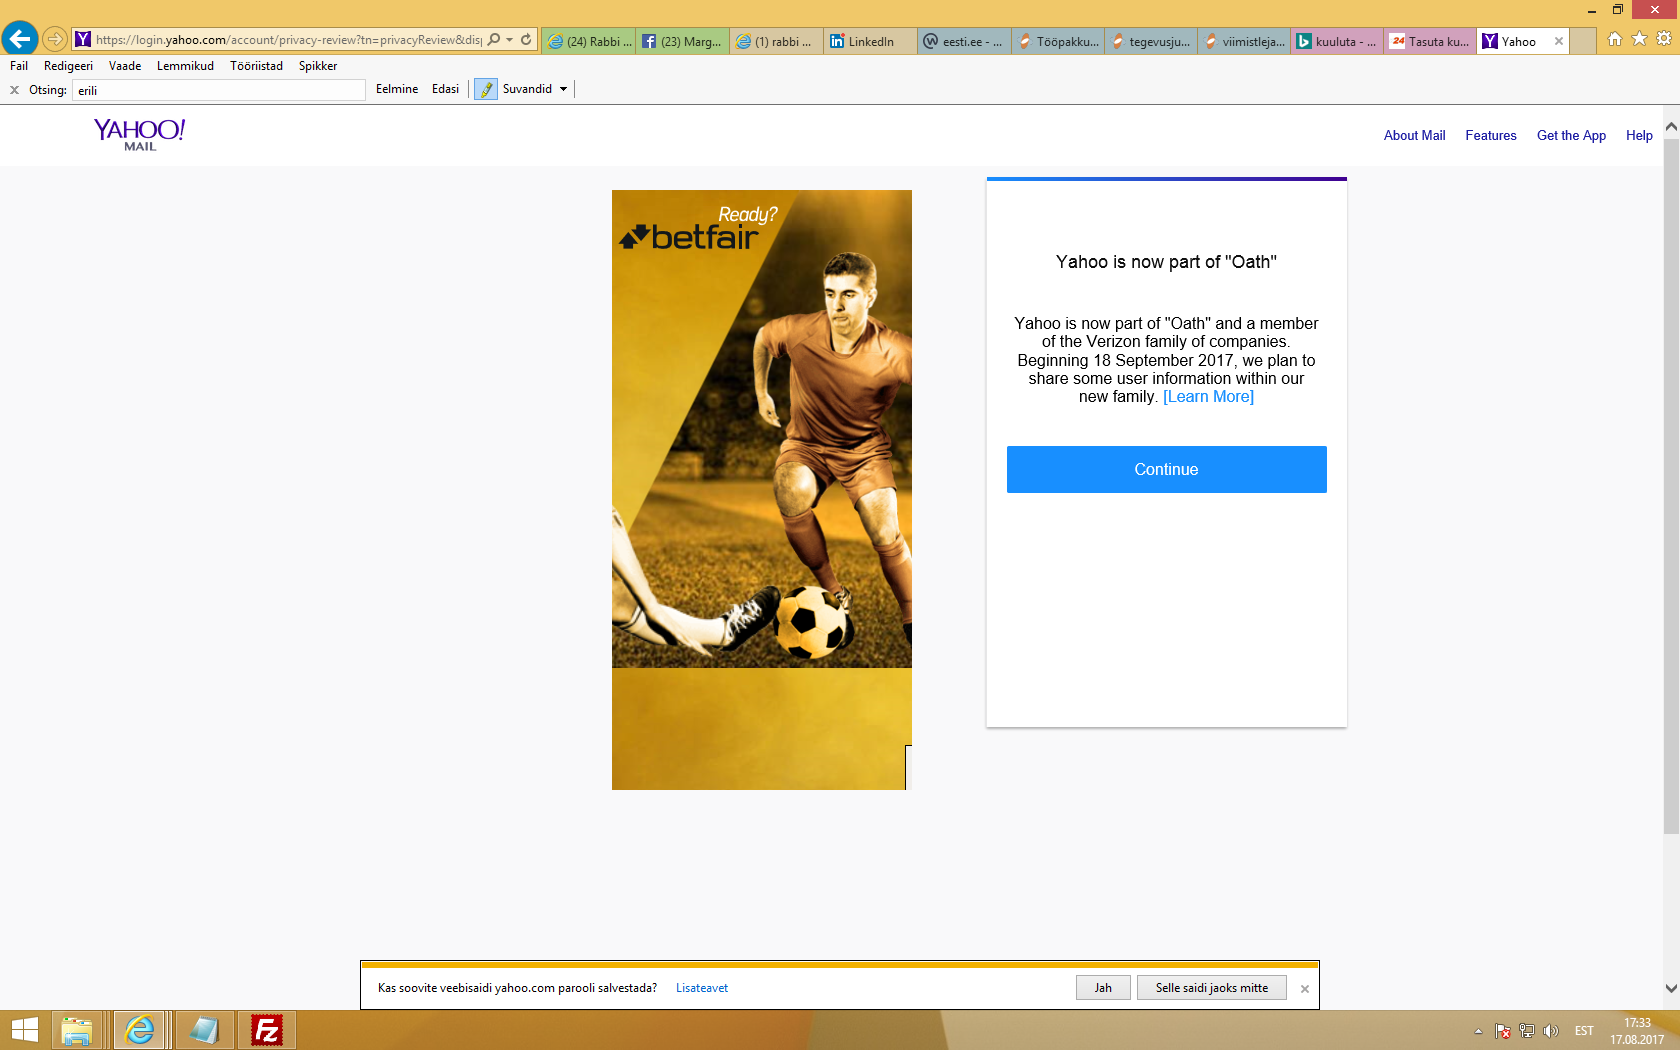The height and width of the screenshot is (1050, 1680).
Task: Open the browser Tools gear icon
Action: coord(1664,39)
